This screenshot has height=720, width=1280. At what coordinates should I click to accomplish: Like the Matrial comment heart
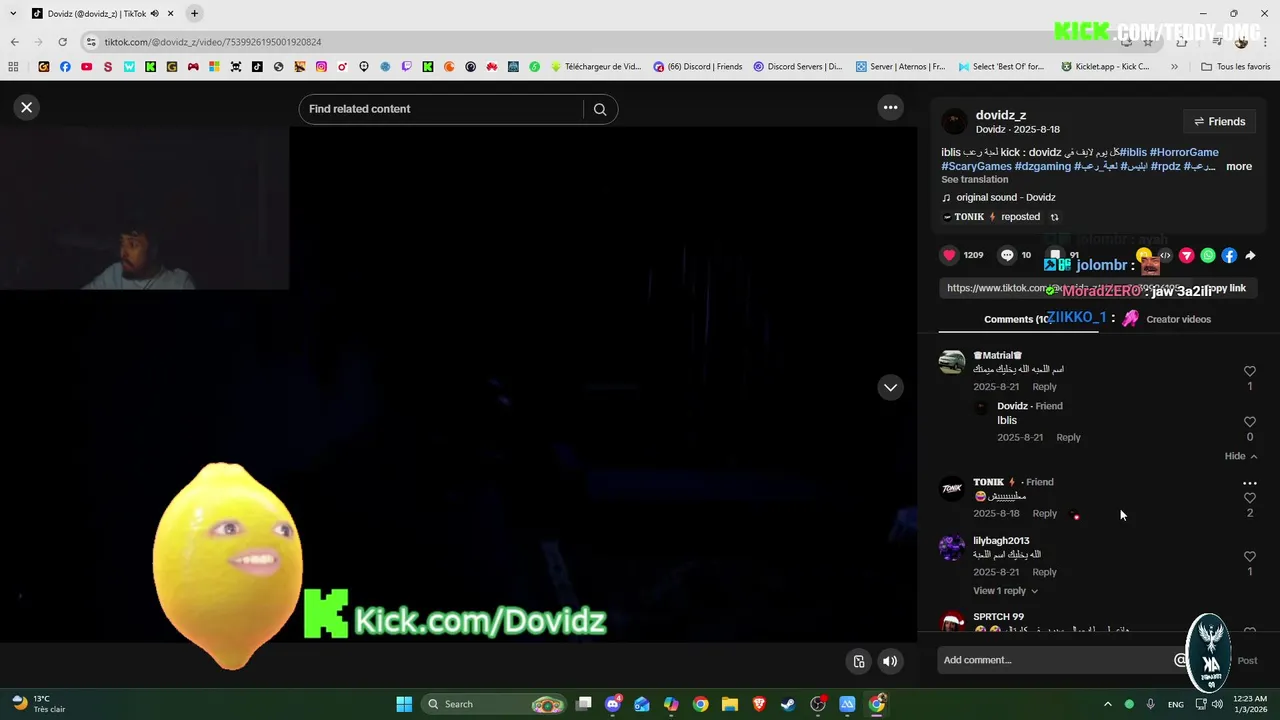click(x=1249, y=371)
